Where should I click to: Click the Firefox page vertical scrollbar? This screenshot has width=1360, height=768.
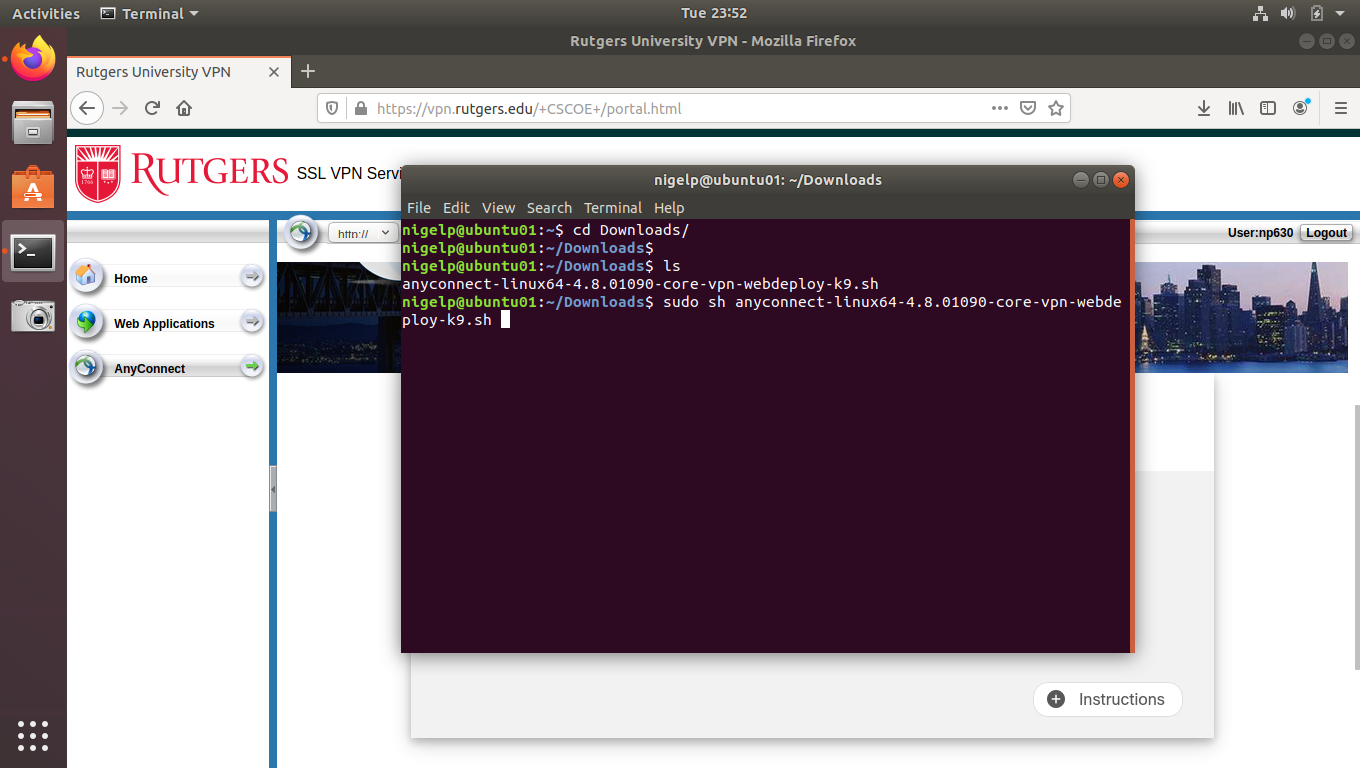pos(1356,536)
